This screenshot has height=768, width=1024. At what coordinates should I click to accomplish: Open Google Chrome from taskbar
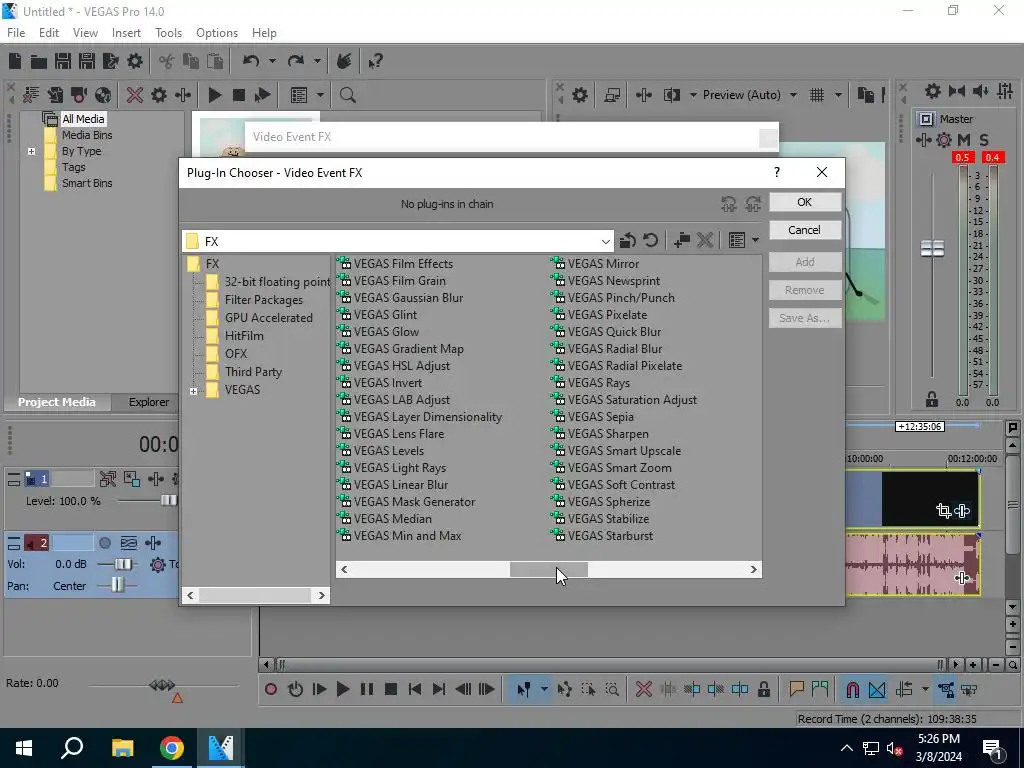(x=171, y=748)
